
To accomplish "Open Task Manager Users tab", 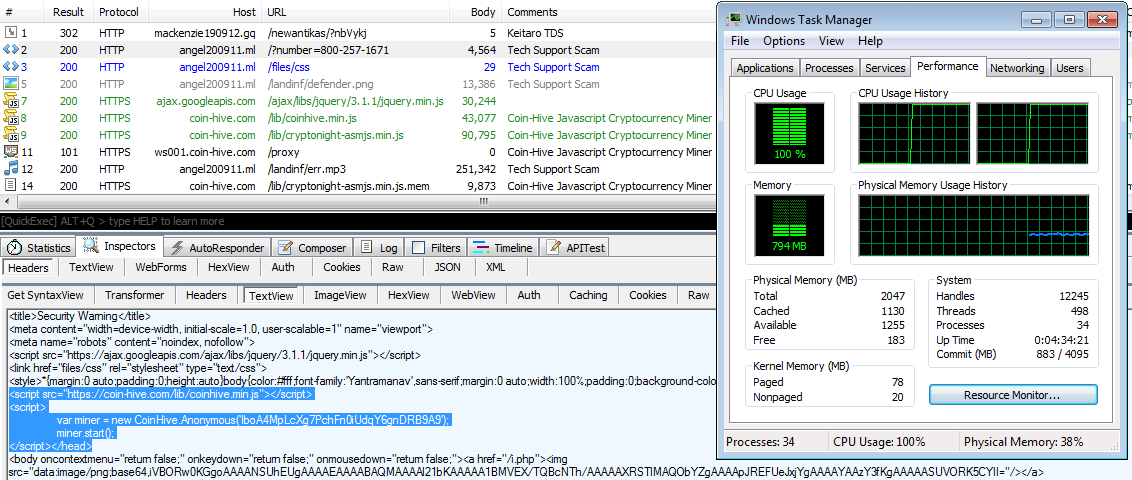I will 1069,68.
